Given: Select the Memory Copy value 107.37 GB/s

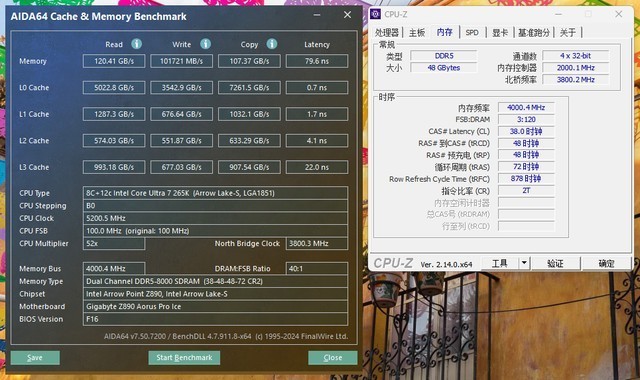Looking at the screenshot, I should 249,61.
